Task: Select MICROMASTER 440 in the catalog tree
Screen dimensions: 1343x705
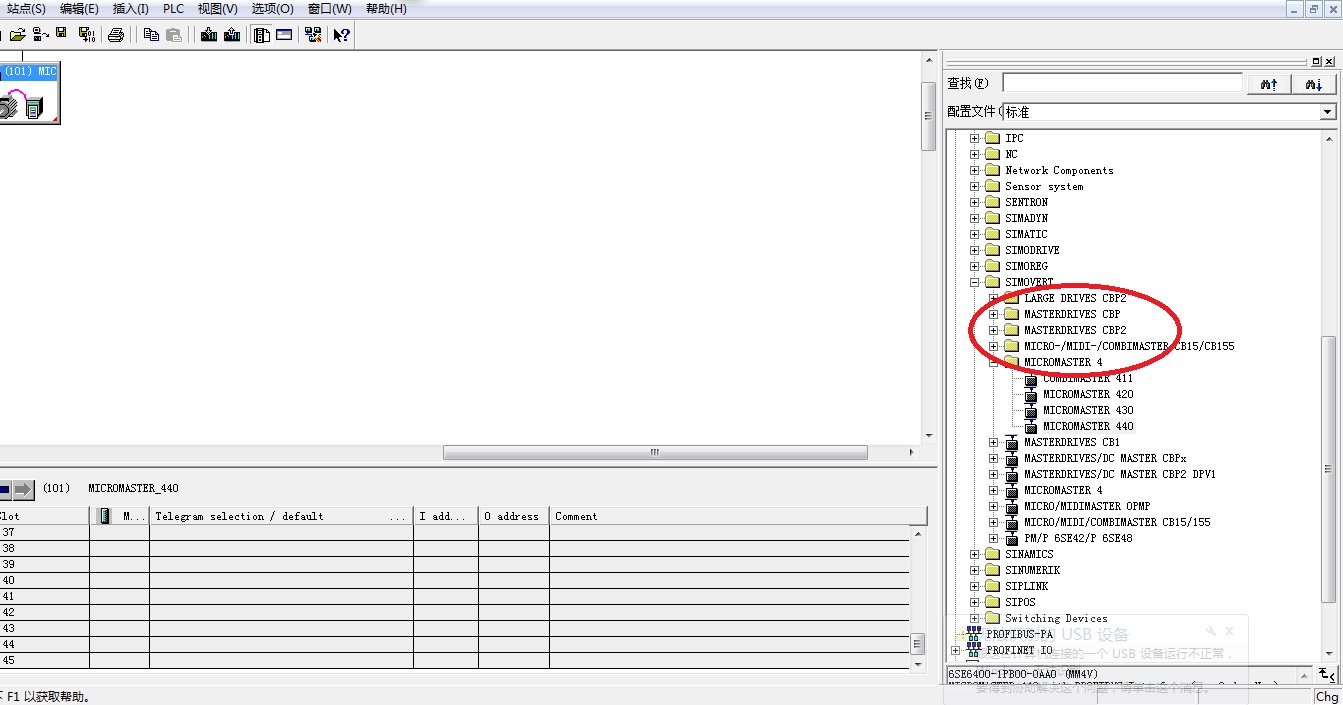Action: point(1088,426)
